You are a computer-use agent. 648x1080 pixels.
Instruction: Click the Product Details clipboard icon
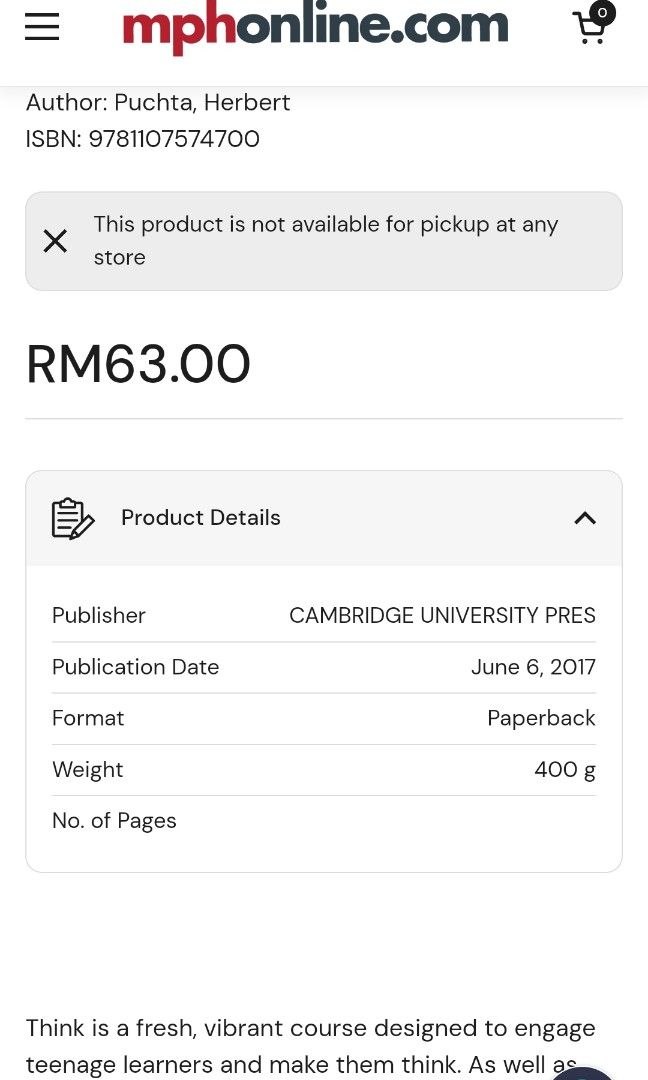(71, 517)
